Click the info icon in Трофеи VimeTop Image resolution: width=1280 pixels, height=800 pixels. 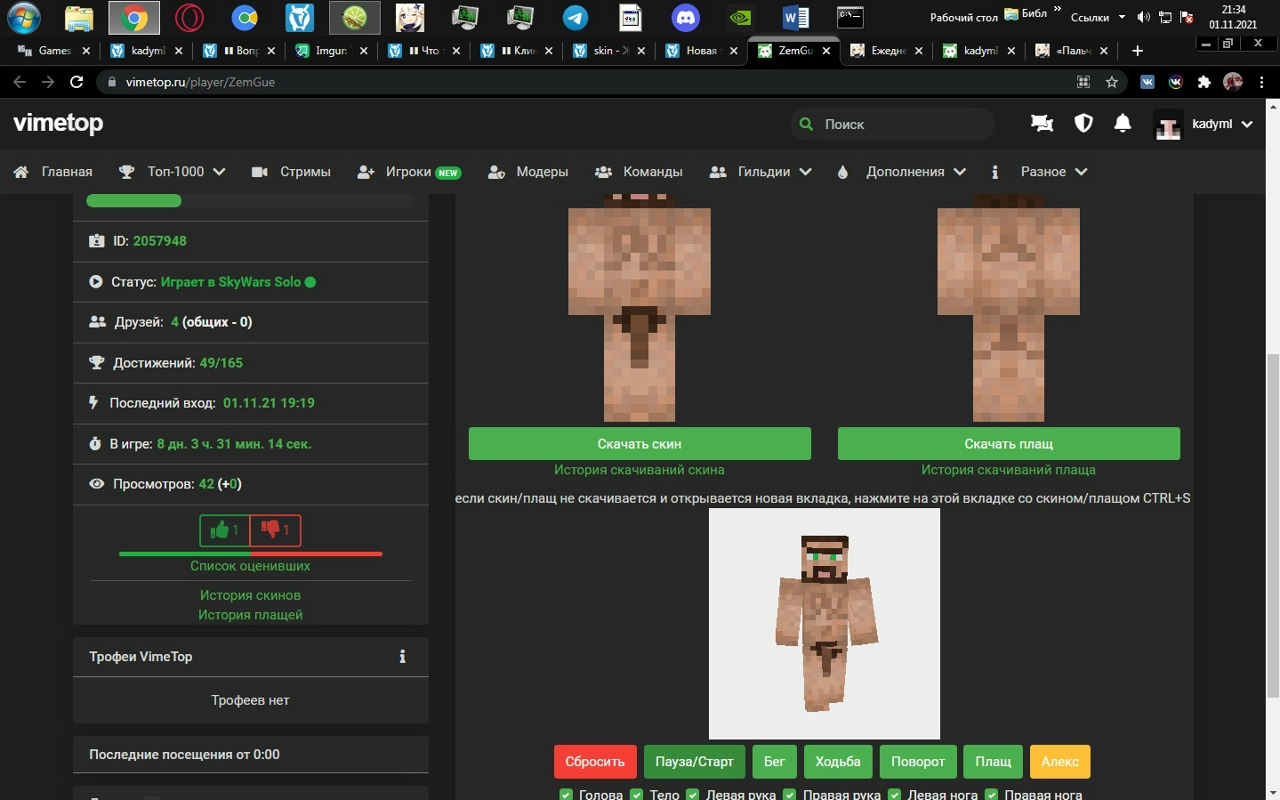tap(403, 657)
